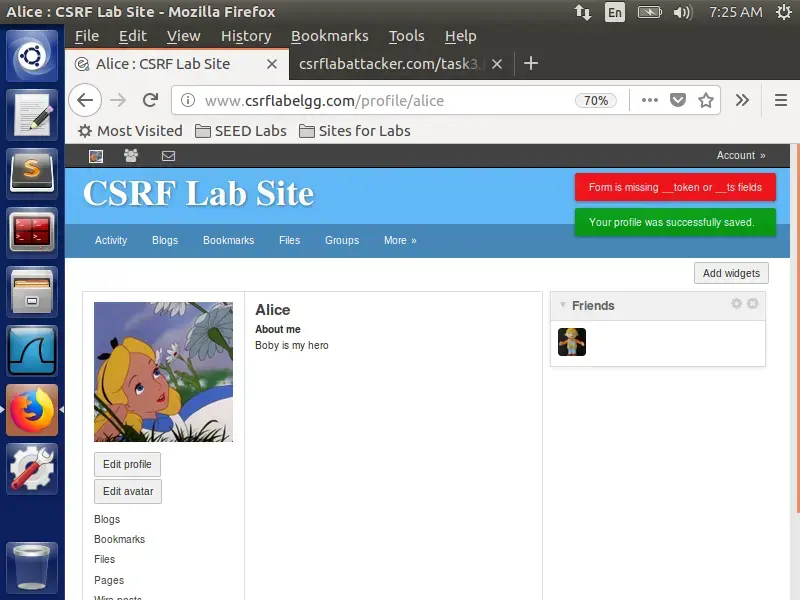Viewport: 800px width, 600px height.
Task: Launch Sublime Text from the dock
Action: pos(32,173)
